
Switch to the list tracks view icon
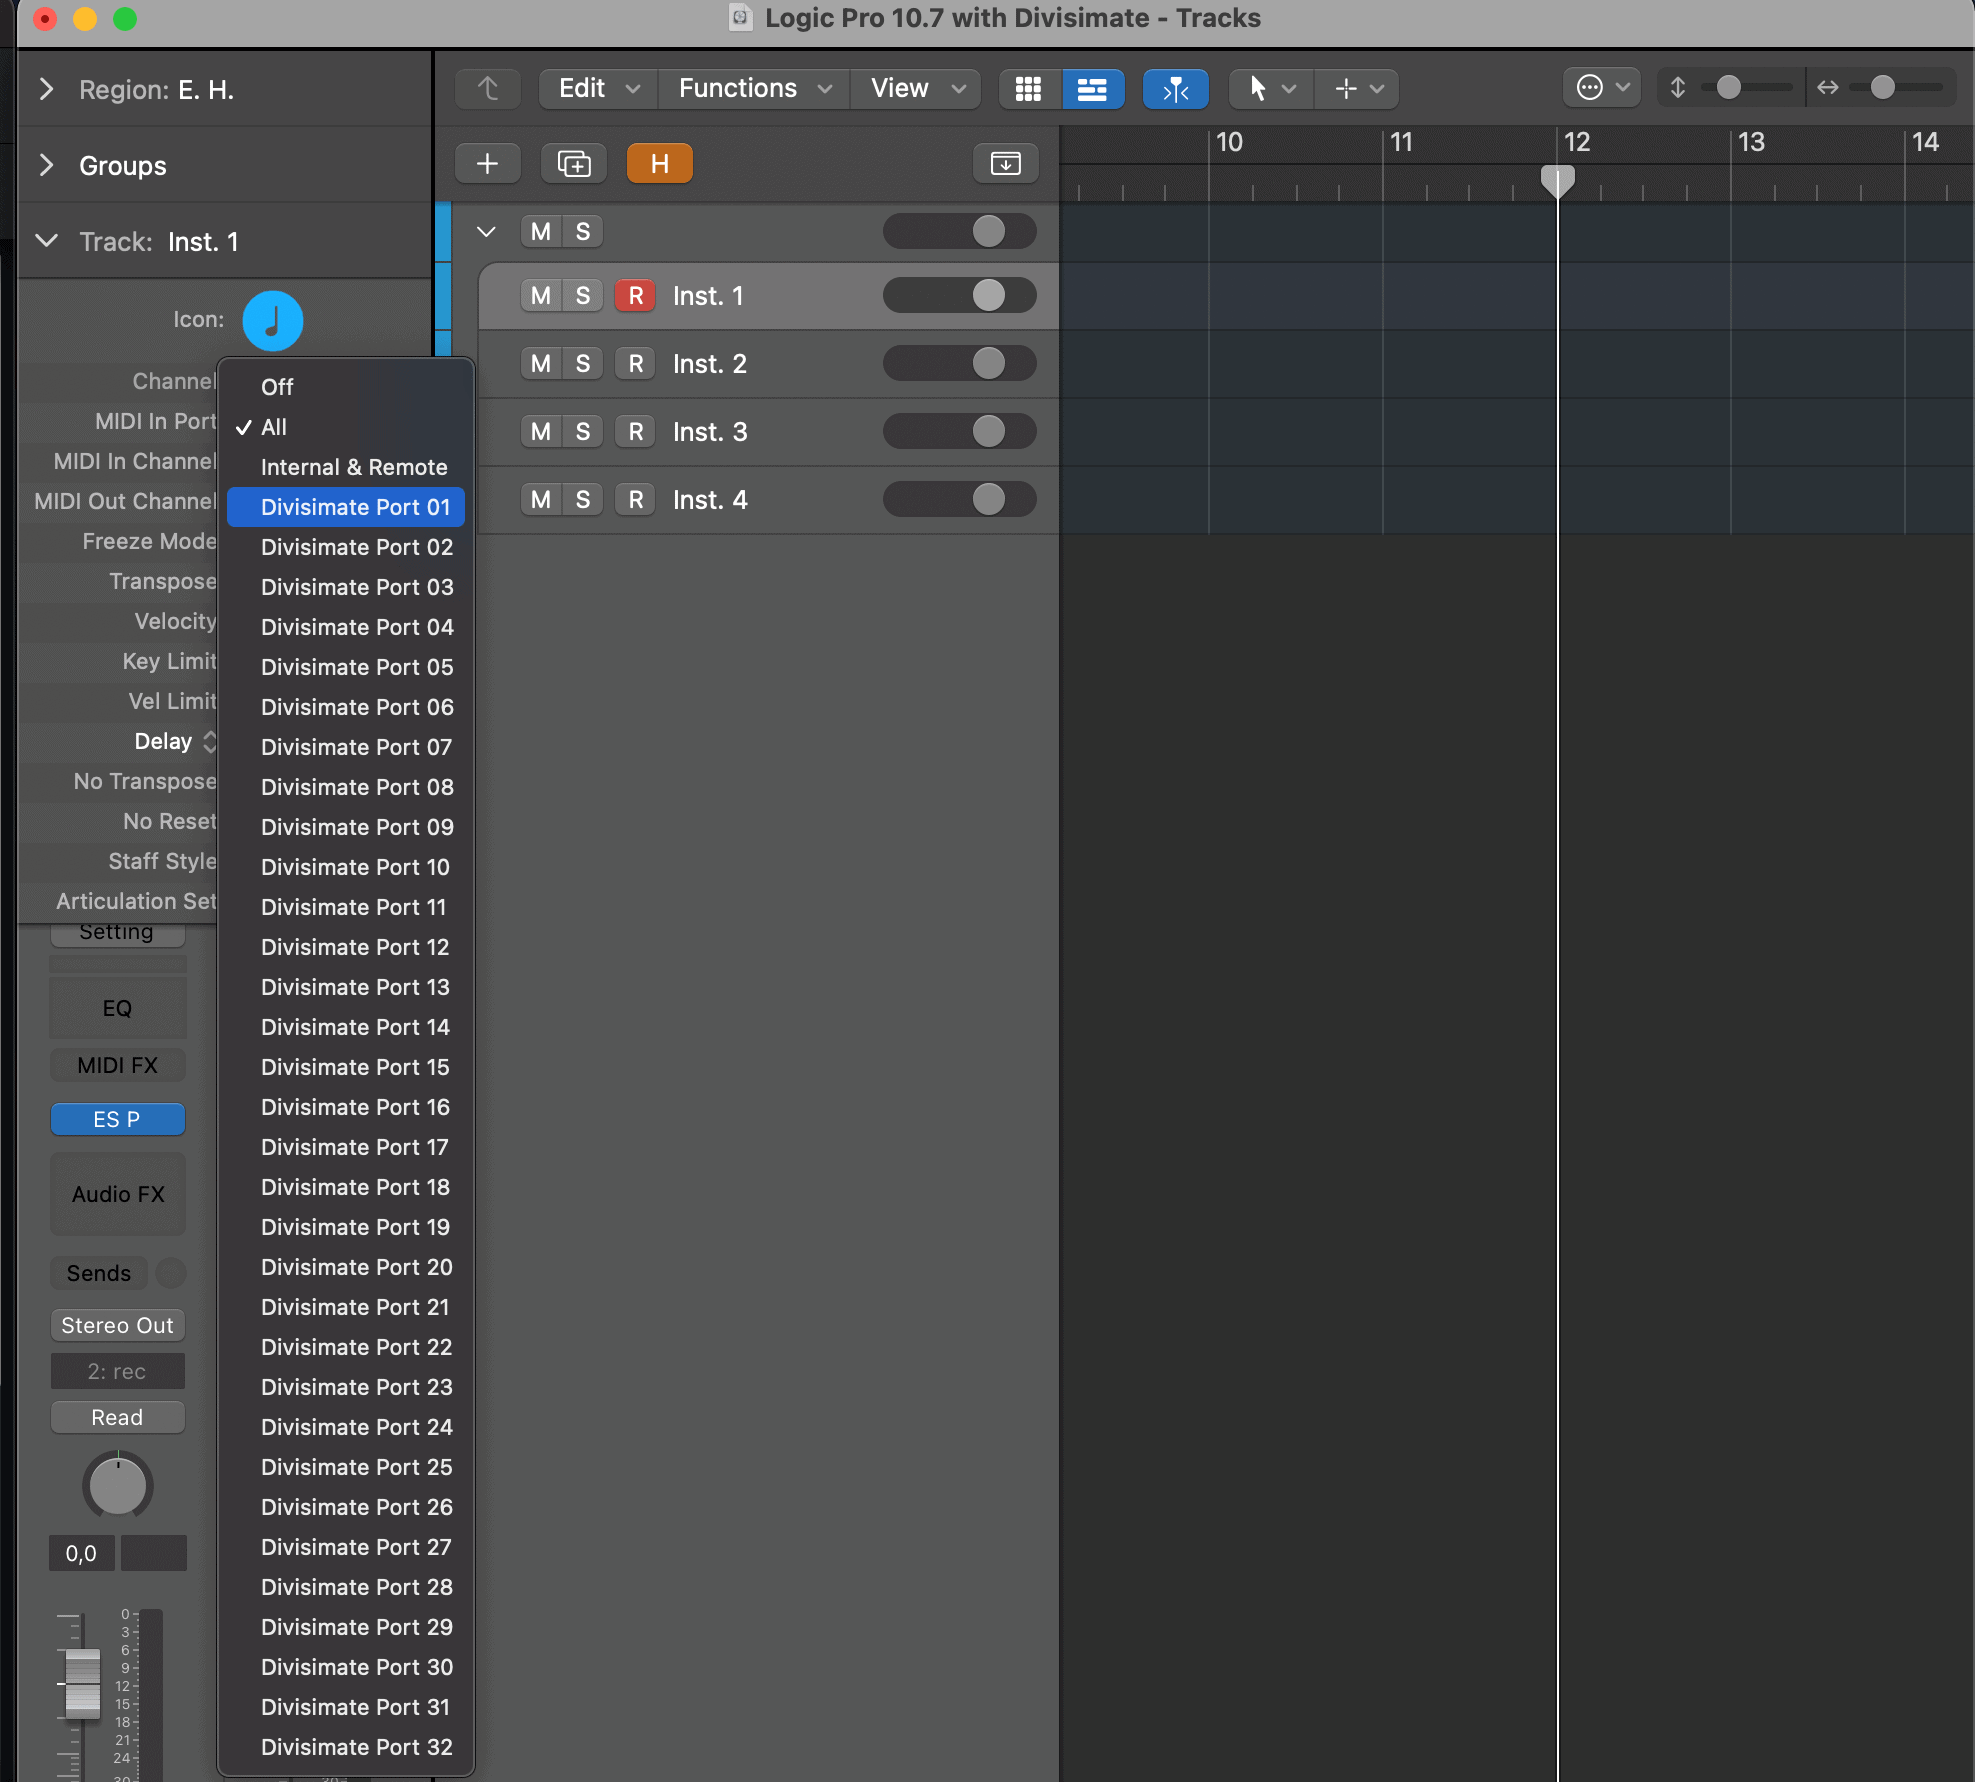[x=1092, y=88]
